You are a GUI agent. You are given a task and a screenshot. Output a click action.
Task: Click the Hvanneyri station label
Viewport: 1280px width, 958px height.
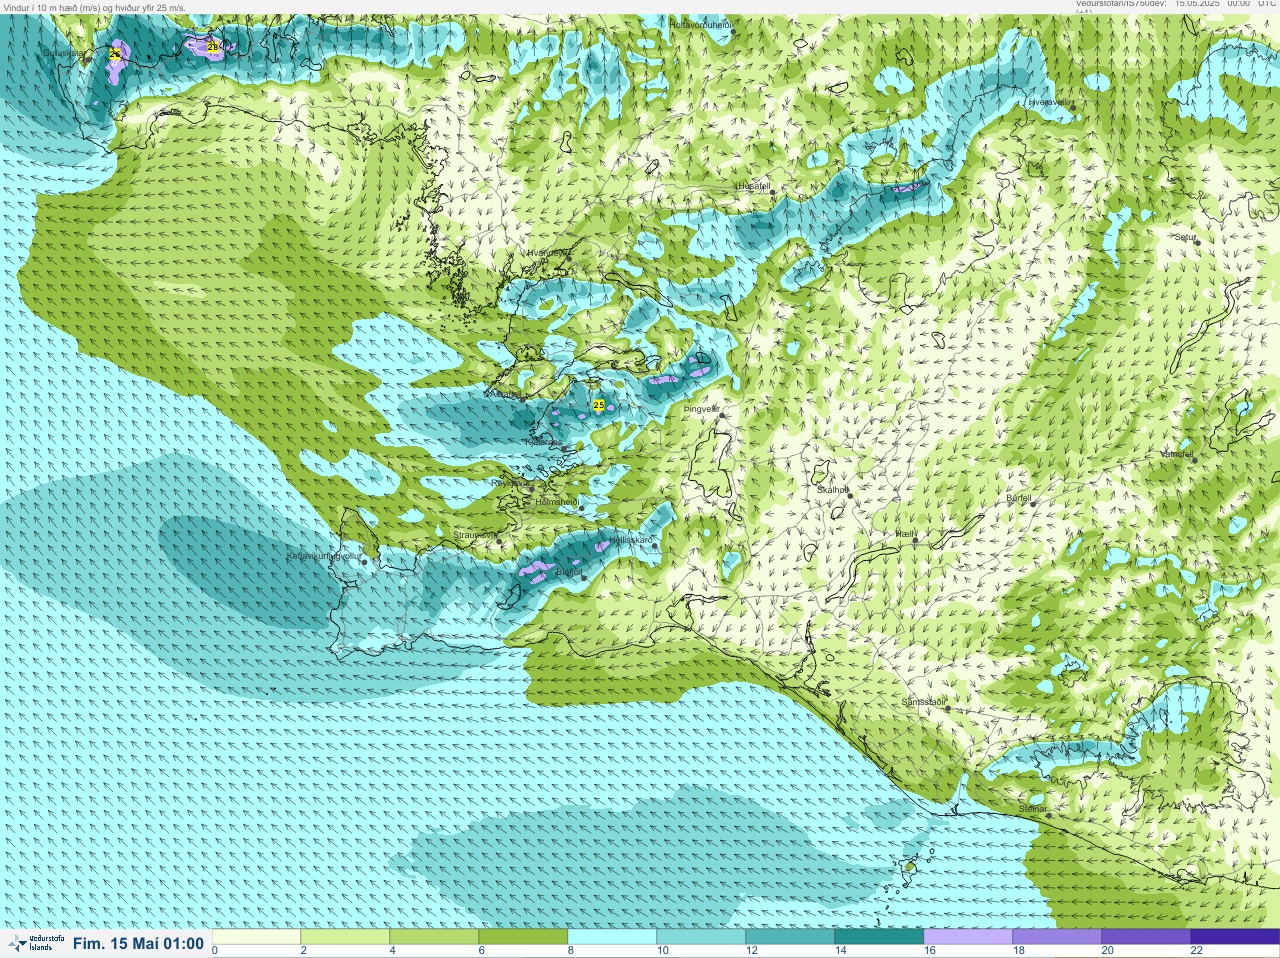click(x=547, y=253)
